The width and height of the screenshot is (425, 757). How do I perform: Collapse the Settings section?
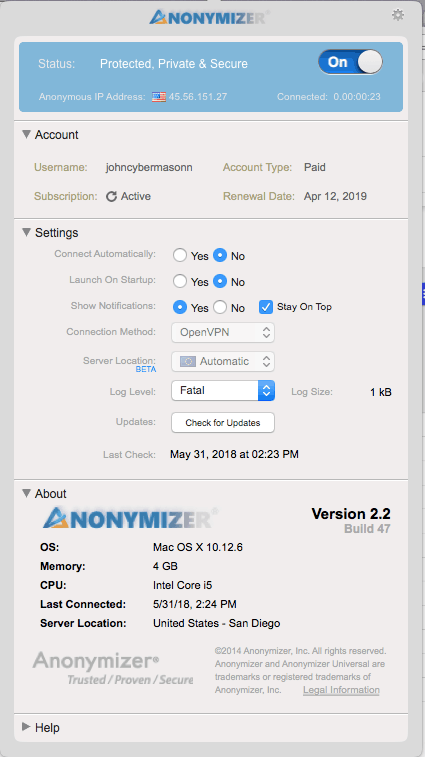(27, 232)
